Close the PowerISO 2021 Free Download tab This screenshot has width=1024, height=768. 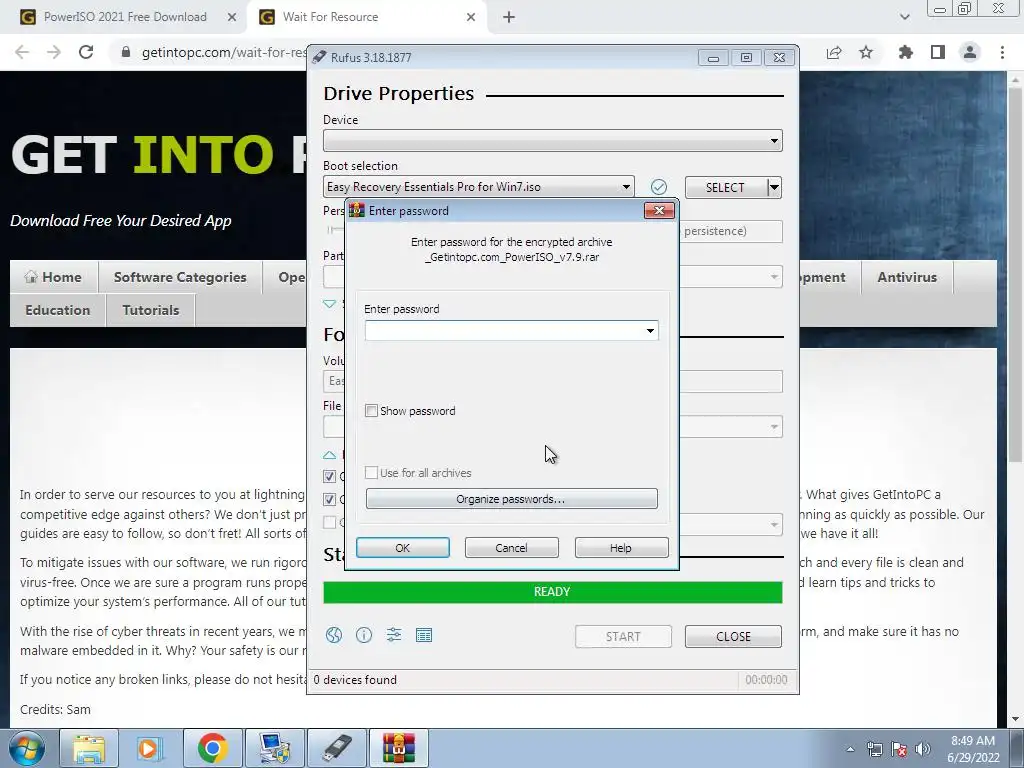[231, 17]
